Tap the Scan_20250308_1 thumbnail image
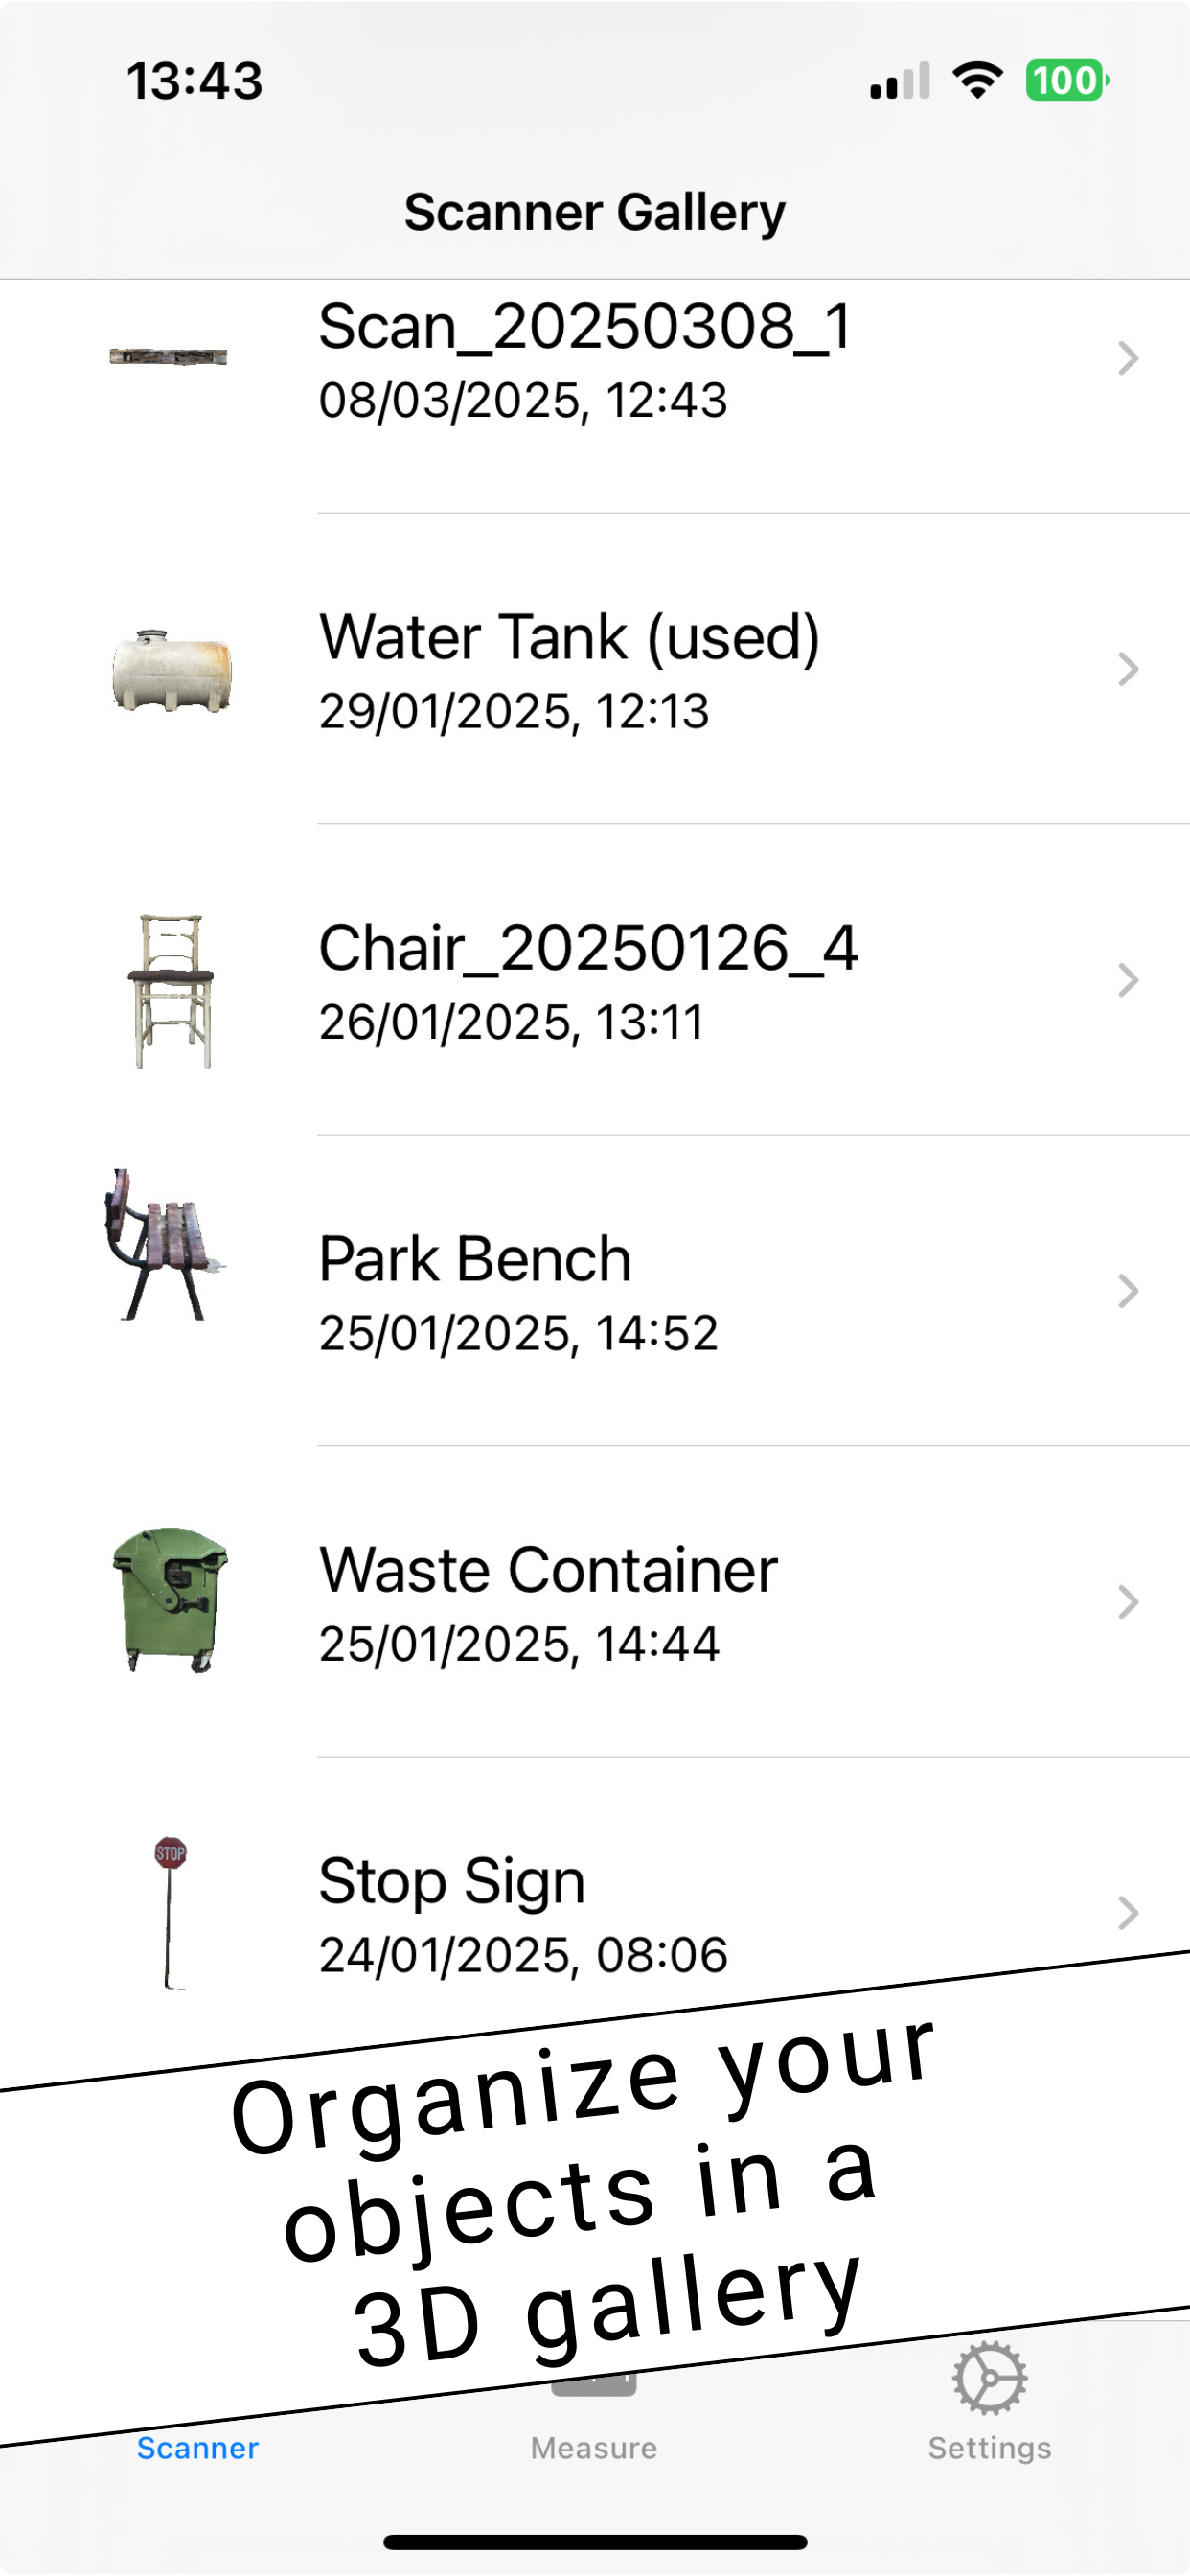 [168, 357]
